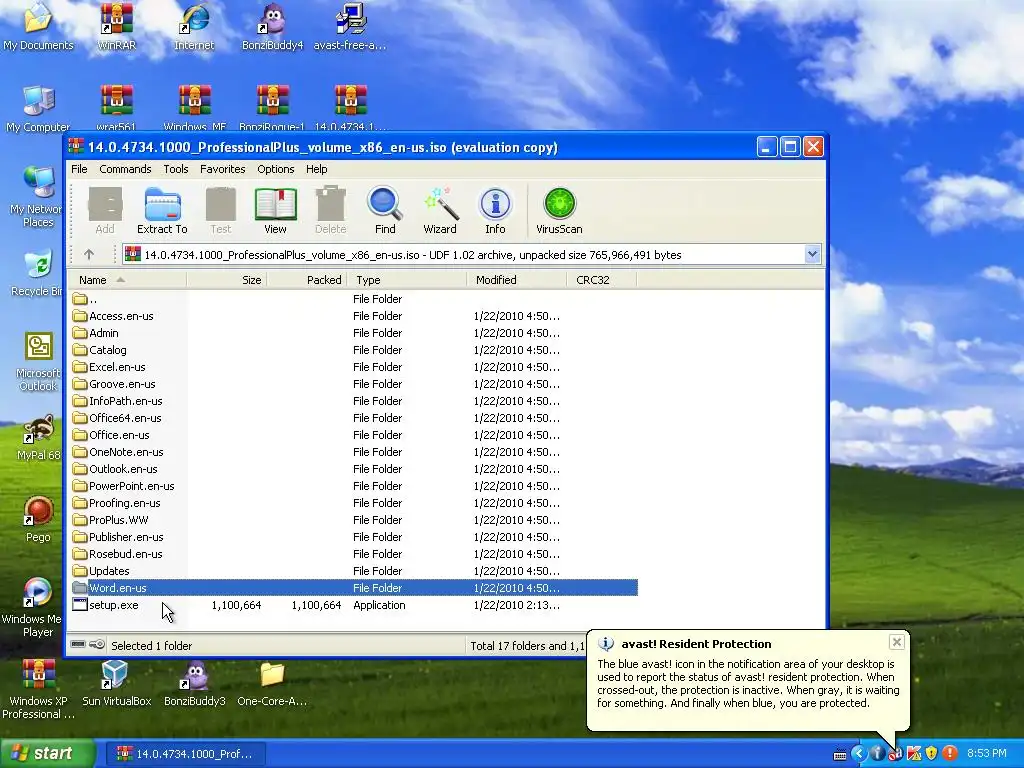Close the avast Resident Protection balloon
Screen dimensions: 1024x768
tap(897, 642)
